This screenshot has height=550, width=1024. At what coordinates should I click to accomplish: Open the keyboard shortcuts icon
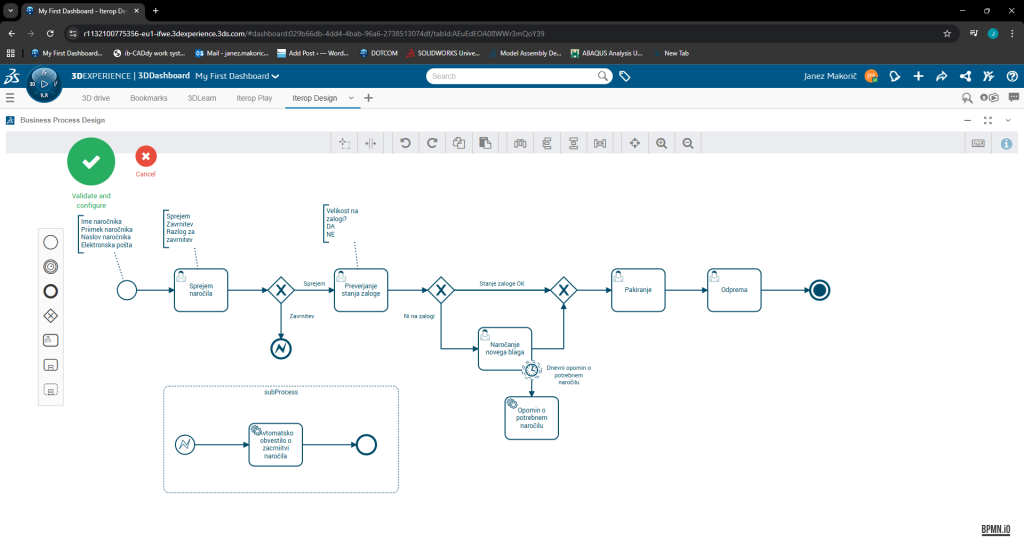pyautogui.click(x=978, y=144)
